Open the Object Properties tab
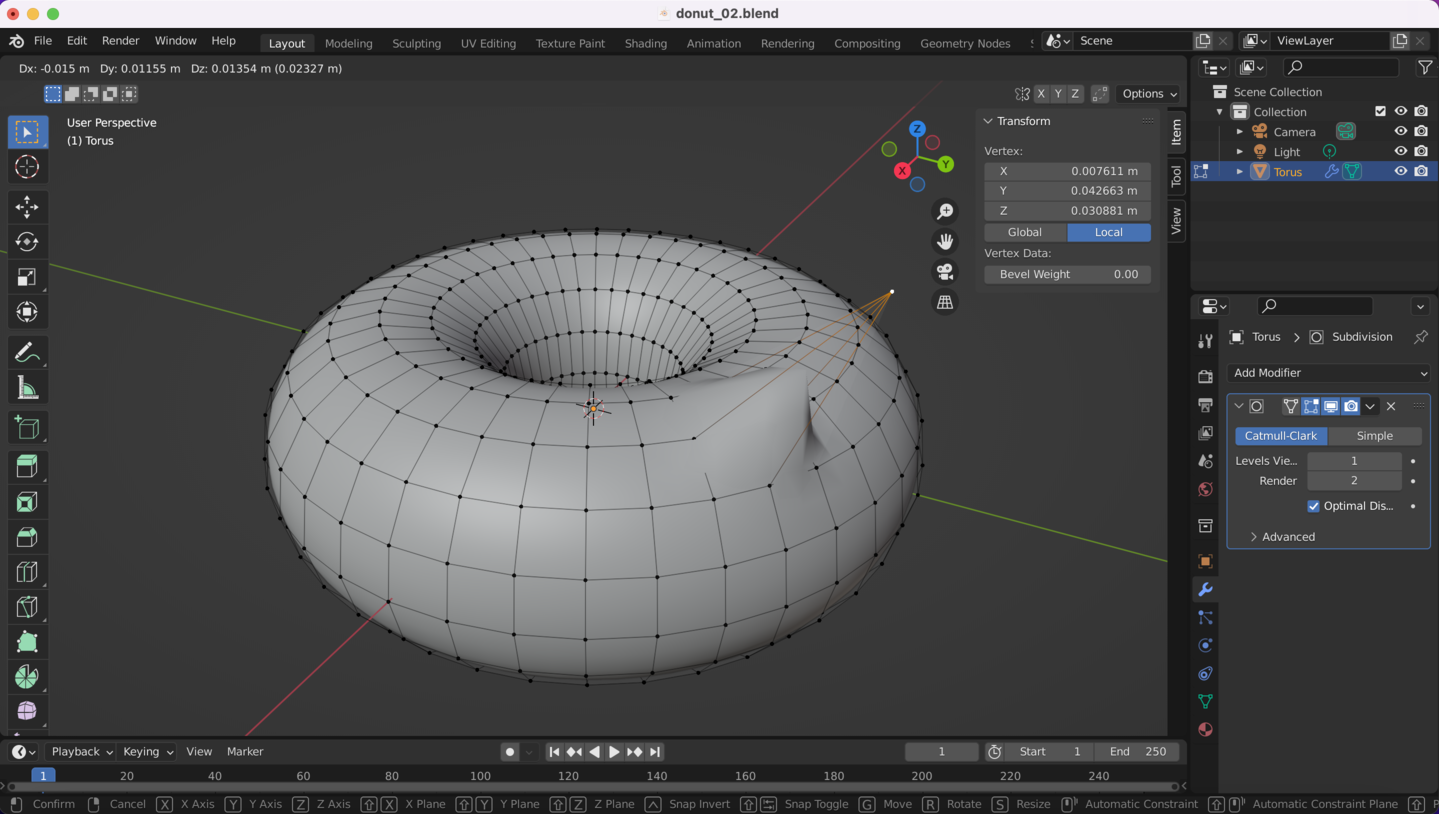 [1205, 560]
